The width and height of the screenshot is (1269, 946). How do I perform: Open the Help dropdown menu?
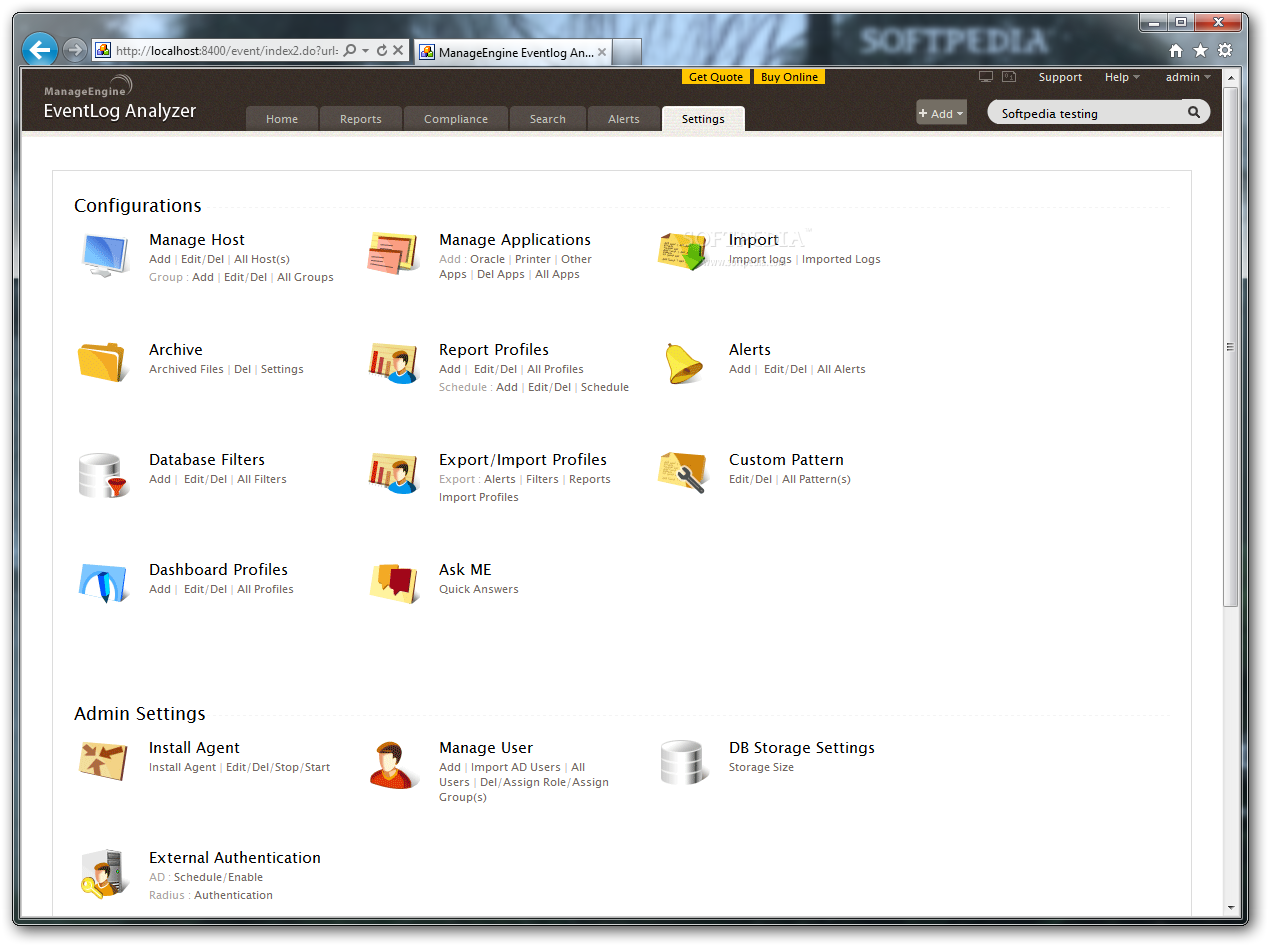pyautogui.click(x=1122, y=77)
